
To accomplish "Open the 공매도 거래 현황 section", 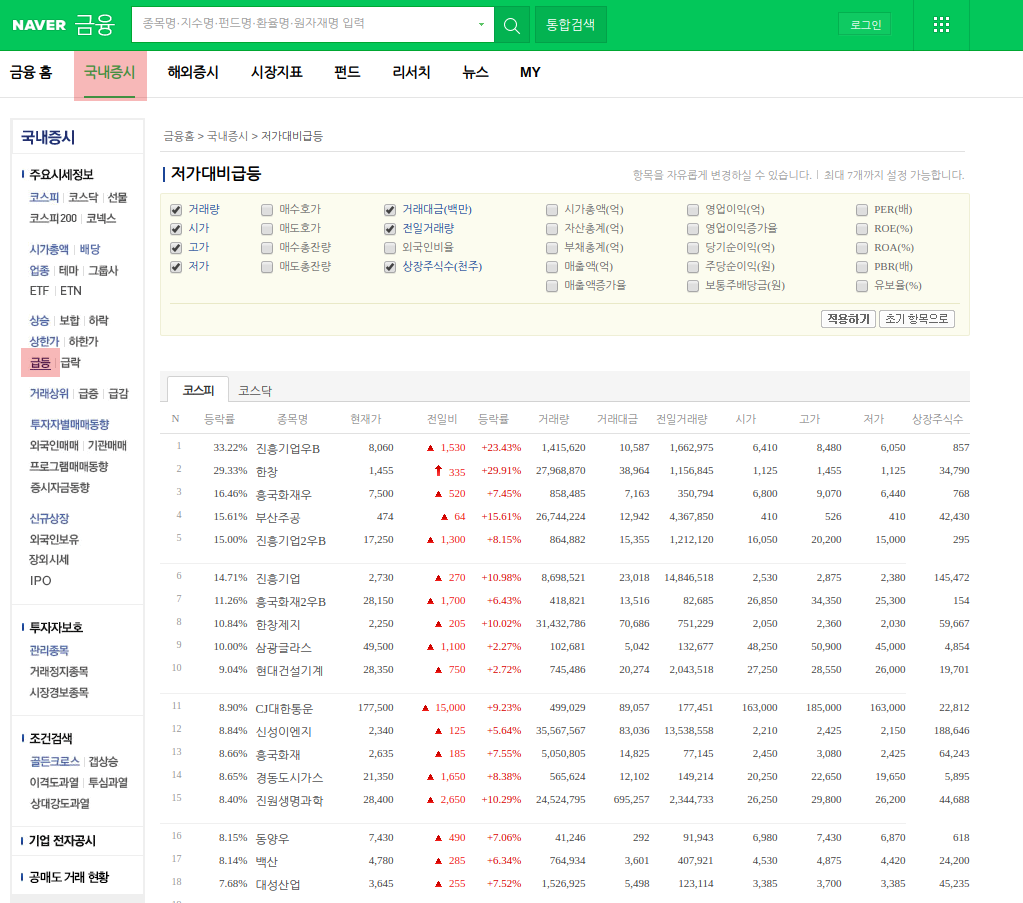I will click(x=69, y=877).
